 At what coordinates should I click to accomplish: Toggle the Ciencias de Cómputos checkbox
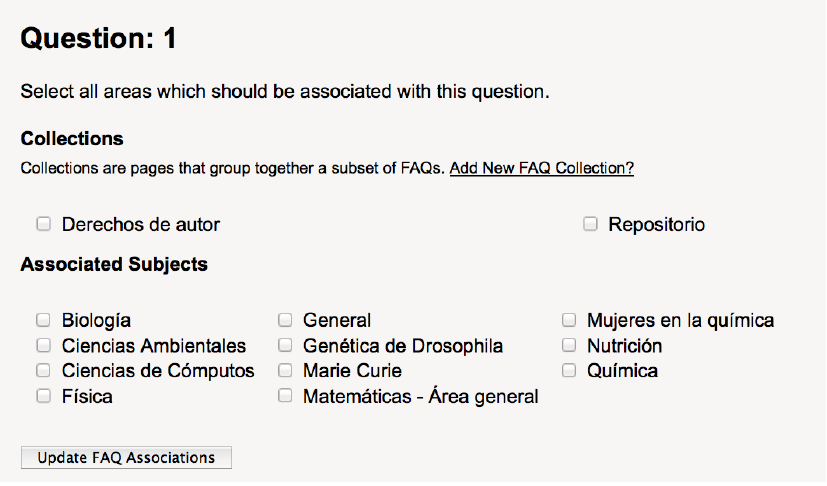(x=43, y=370)
